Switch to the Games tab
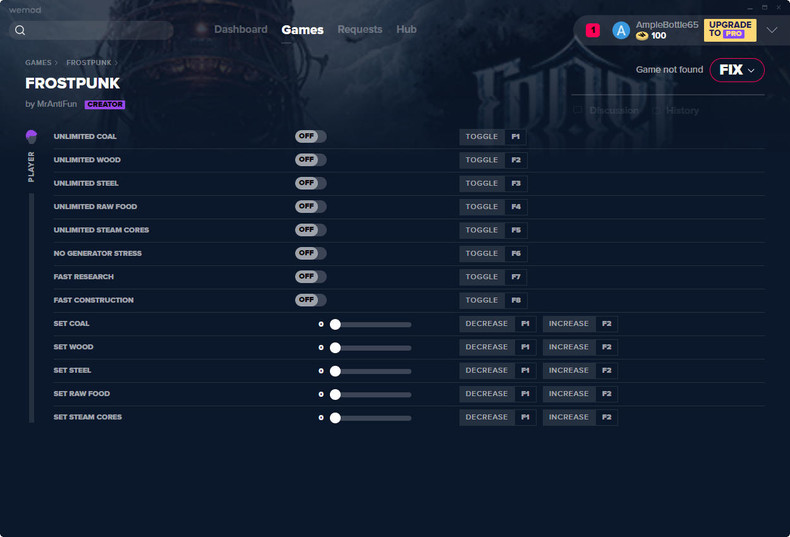 tap(302, 30)
